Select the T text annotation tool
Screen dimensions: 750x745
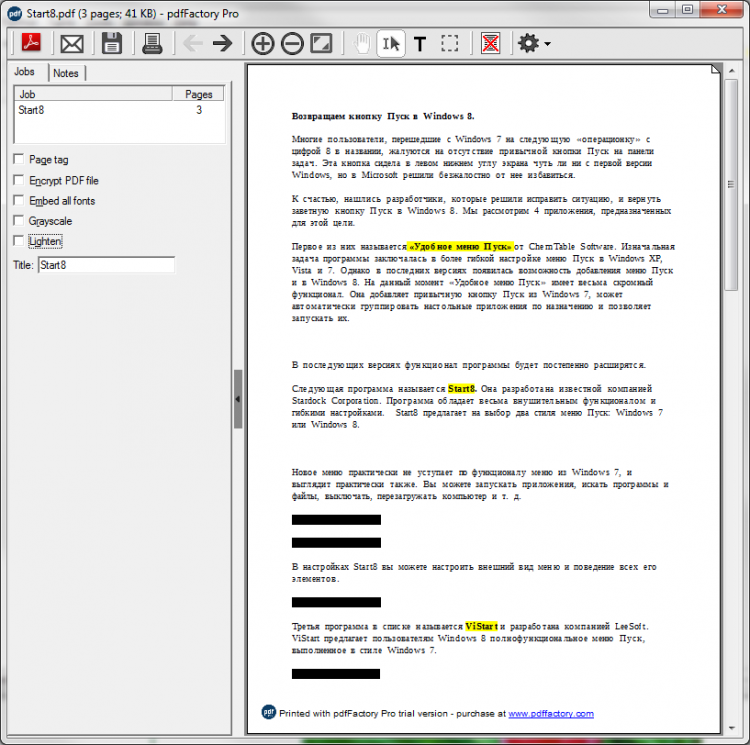[420, 44]
